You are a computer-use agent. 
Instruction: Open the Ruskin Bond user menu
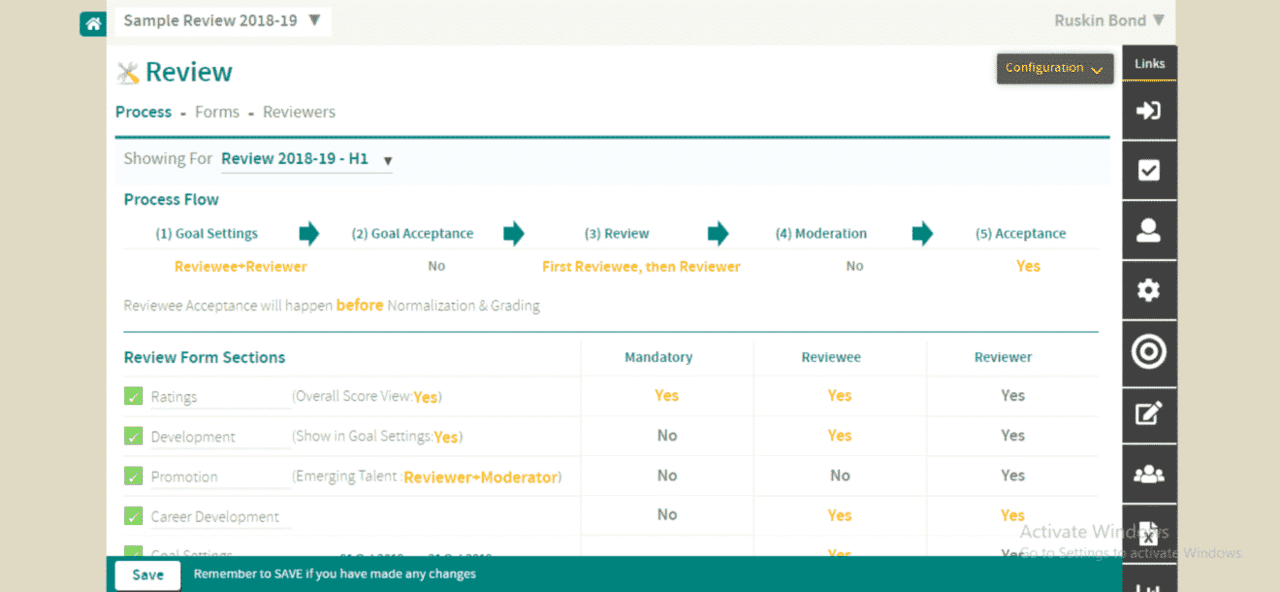(x=1109, y=20)
